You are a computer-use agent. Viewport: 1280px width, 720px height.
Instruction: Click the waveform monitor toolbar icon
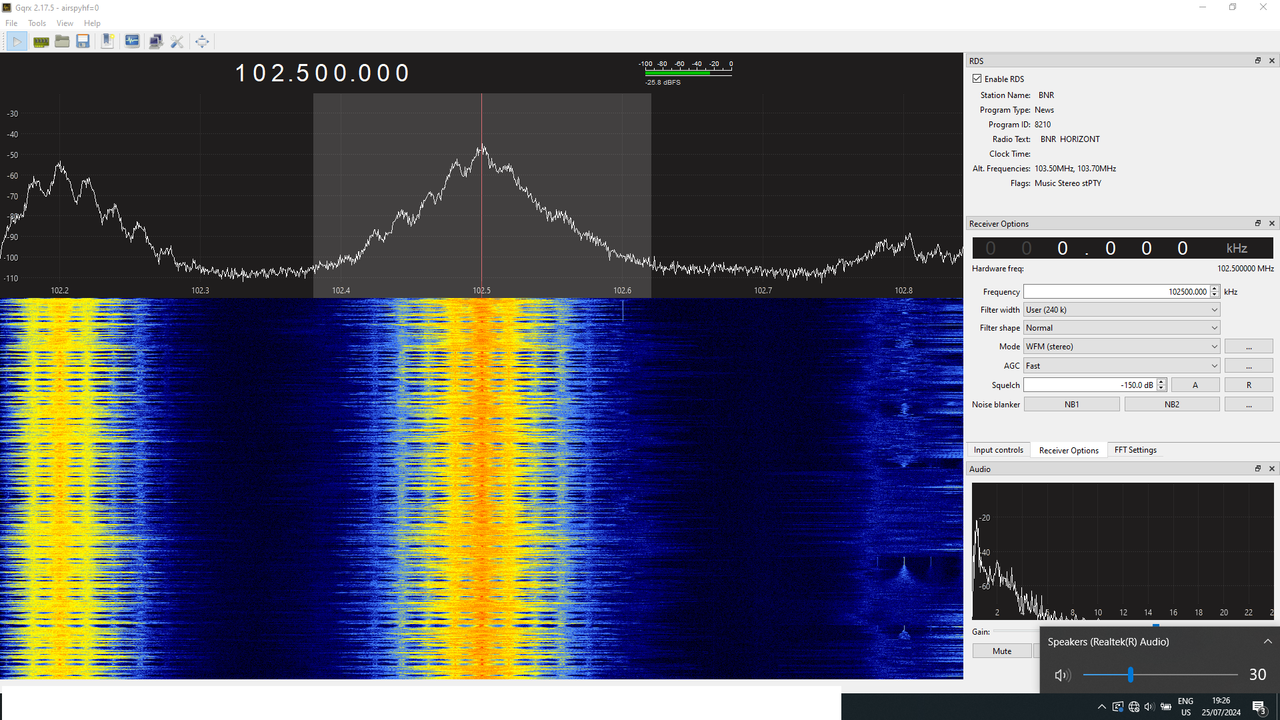click(x=132, y=41)
